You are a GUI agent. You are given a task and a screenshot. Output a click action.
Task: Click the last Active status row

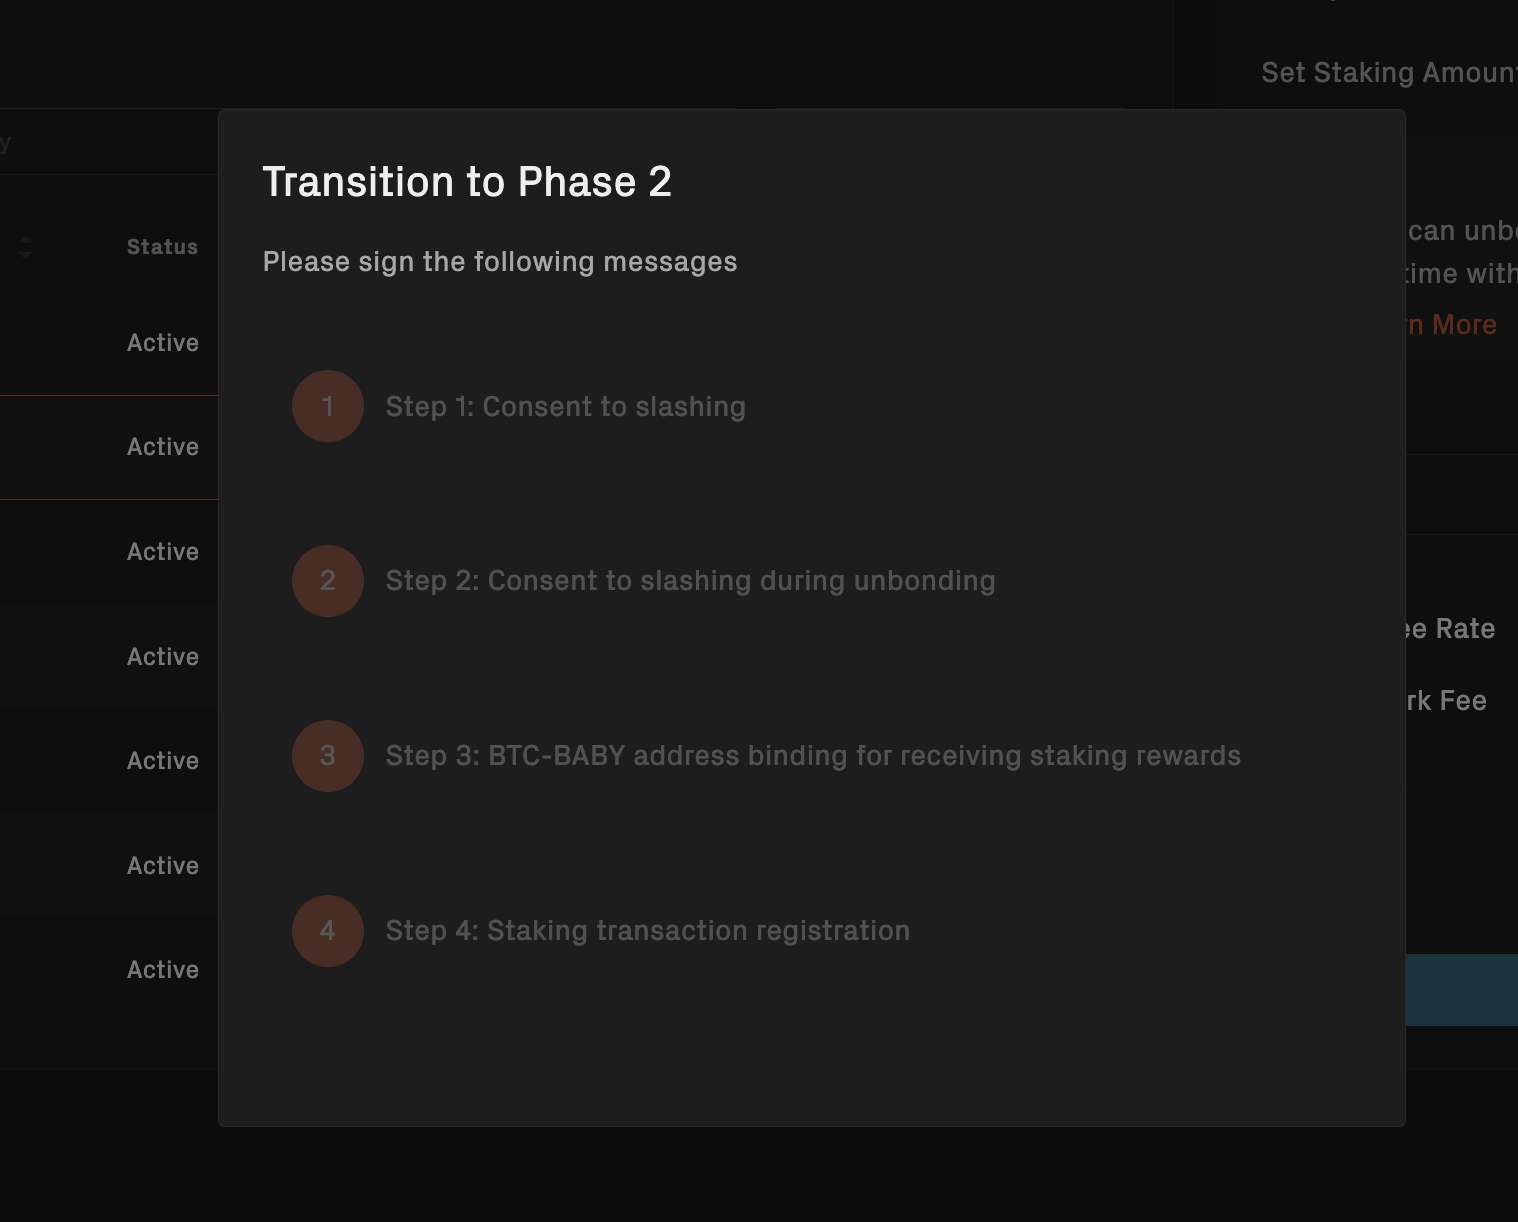pos(163,970)
